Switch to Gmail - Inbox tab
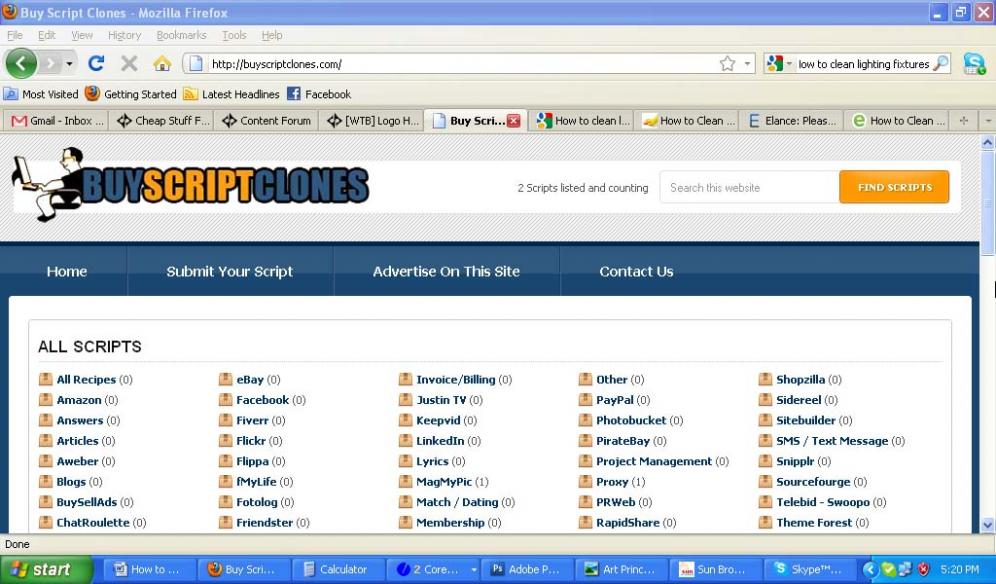 [56, 121]
